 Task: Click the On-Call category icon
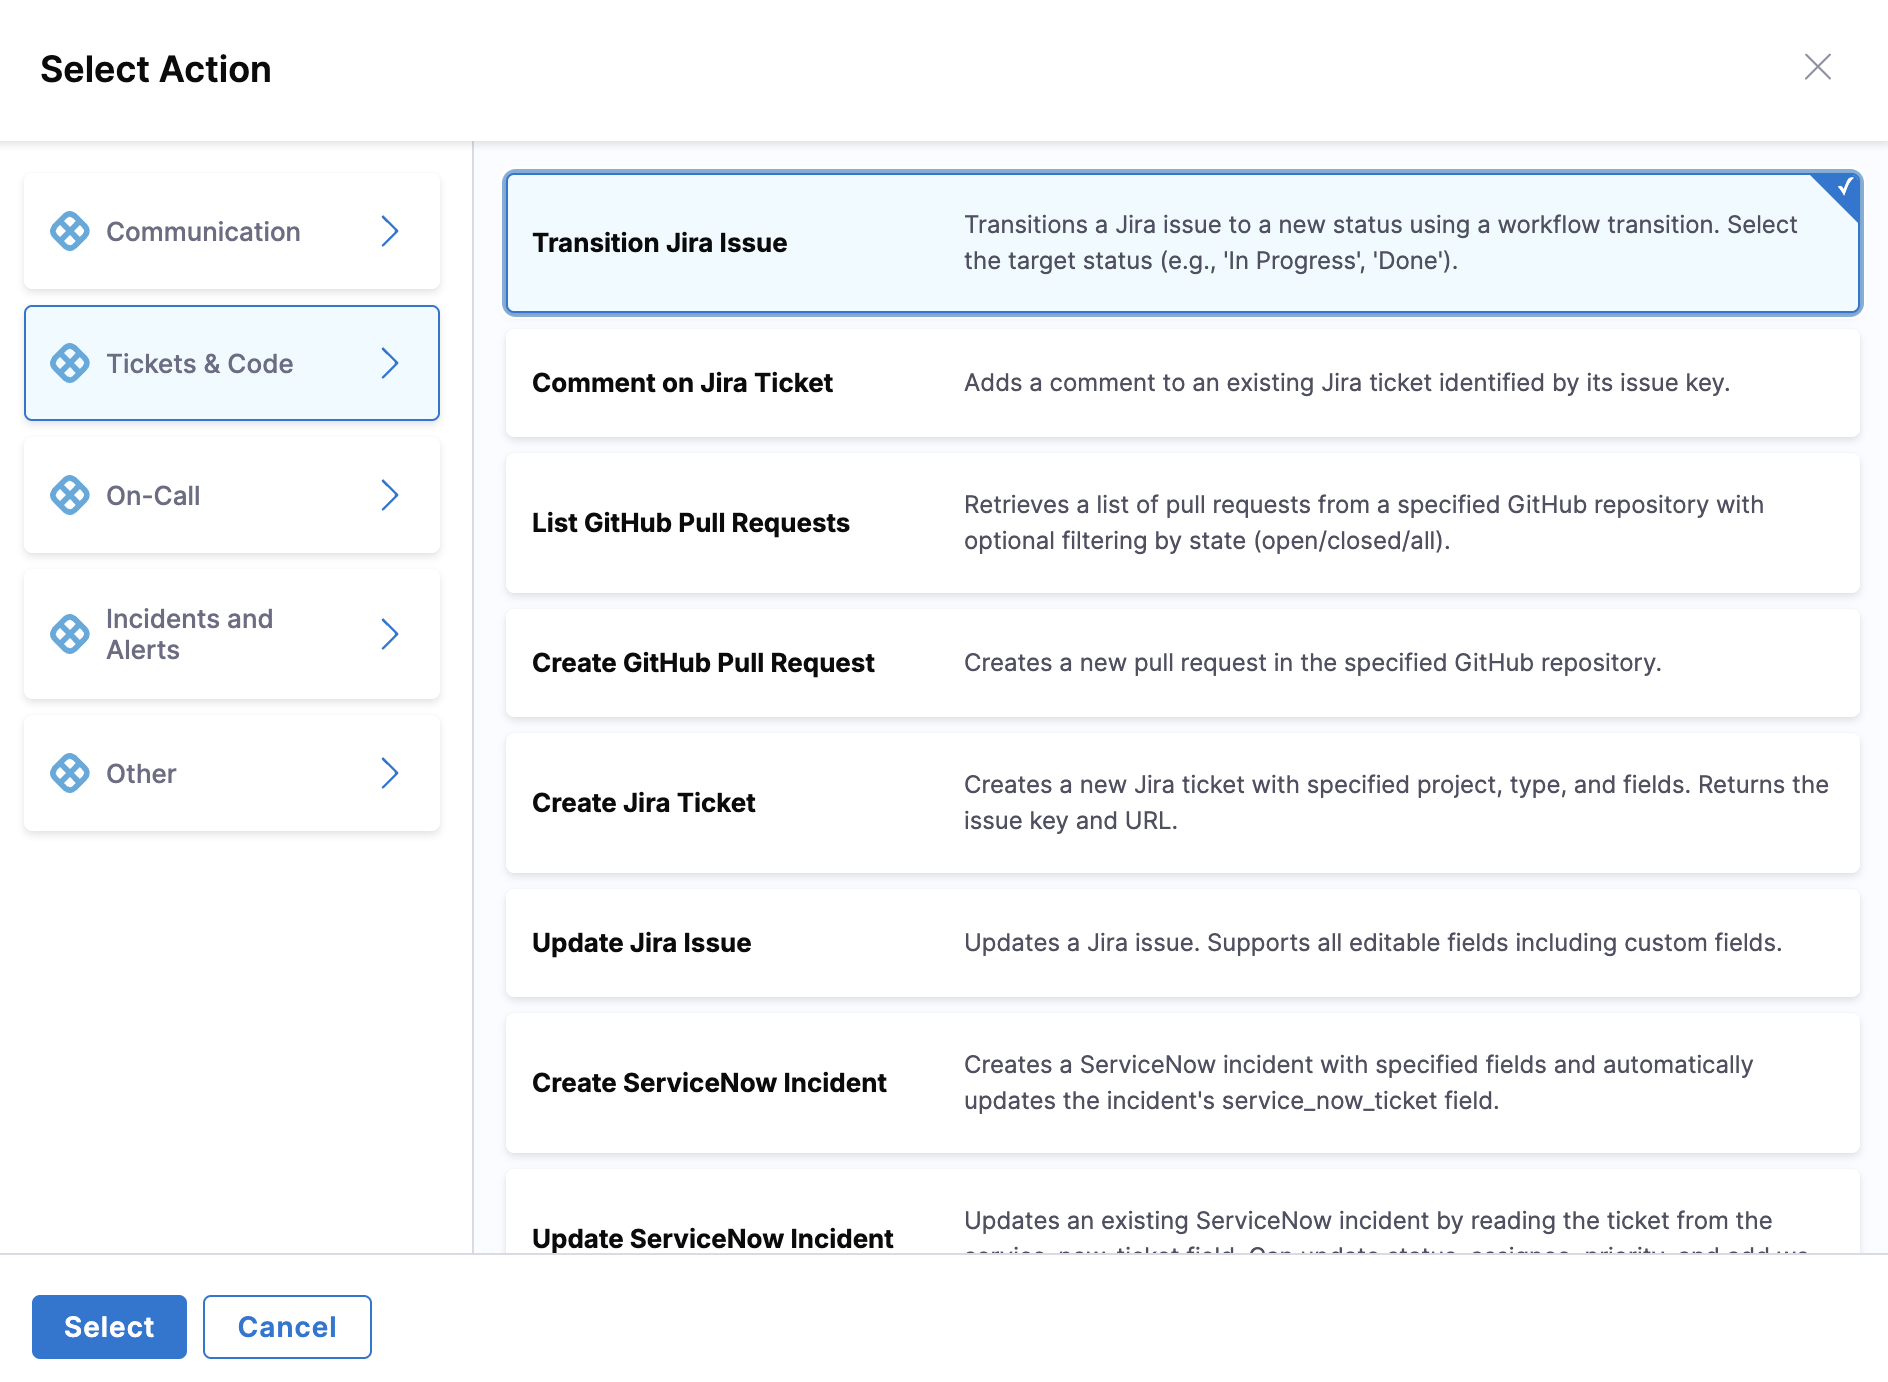point(70,495)
